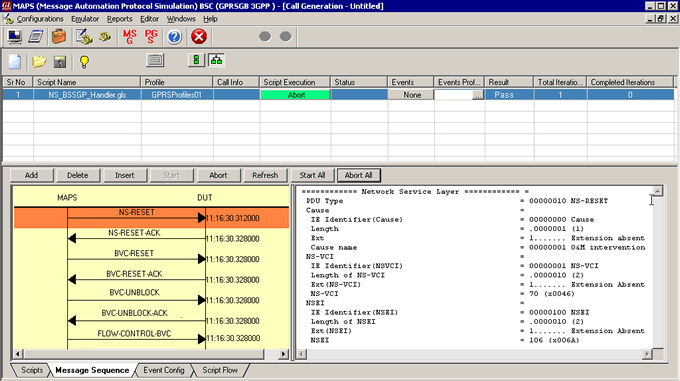Viewport: 680px width, 381px height.
Task: Switch to the Message Sequence tab
Action: pos(92,370)
